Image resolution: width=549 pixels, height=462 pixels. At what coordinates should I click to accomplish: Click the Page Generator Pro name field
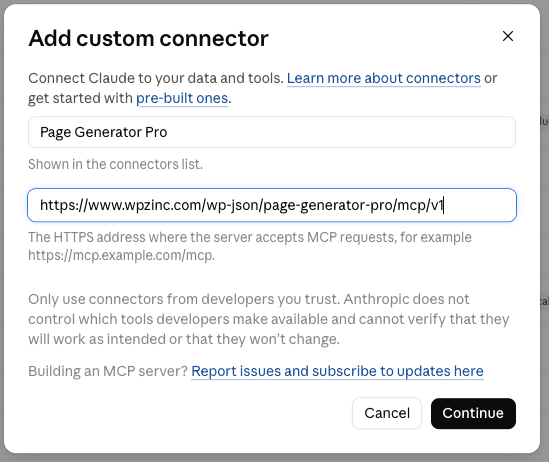click(272, 132)
